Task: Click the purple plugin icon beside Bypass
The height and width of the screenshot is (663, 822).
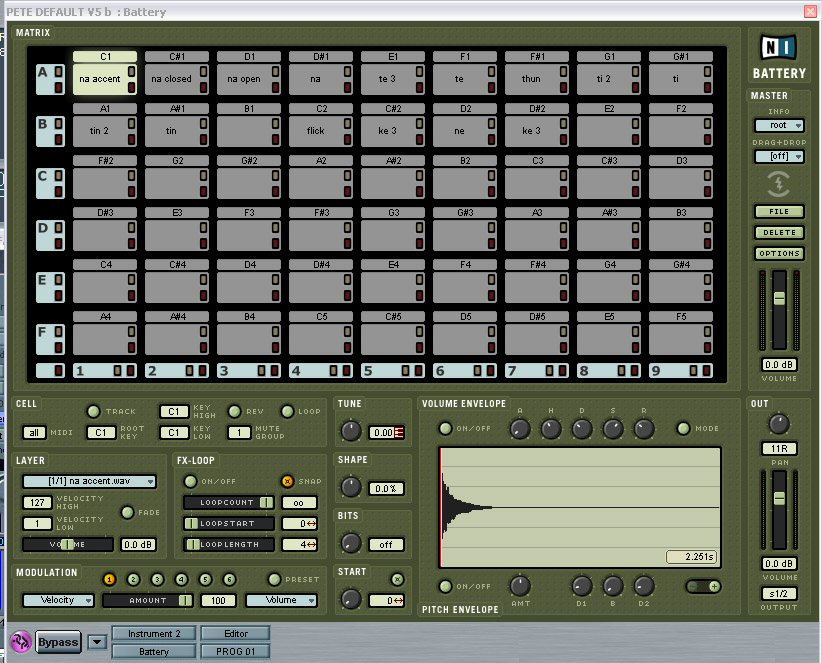Action: click(20, 642)
